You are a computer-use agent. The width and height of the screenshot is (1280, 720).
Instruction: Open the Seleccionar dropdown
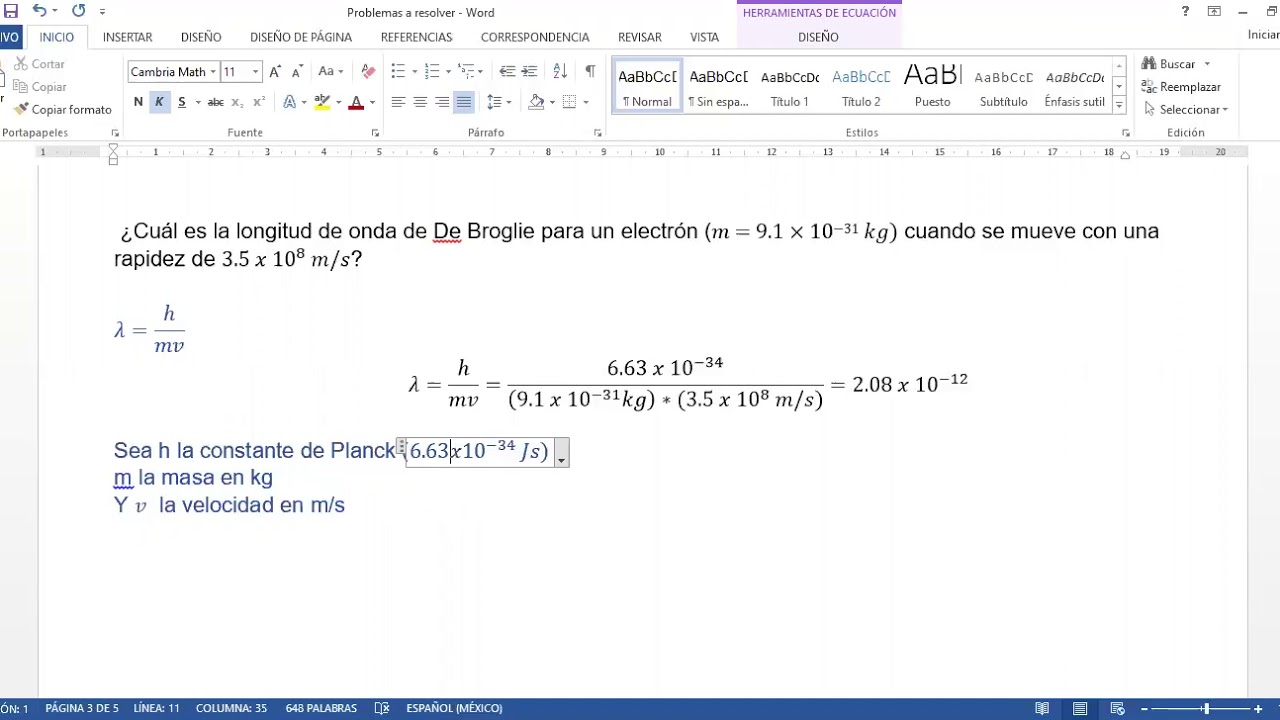coord(1186,109)
